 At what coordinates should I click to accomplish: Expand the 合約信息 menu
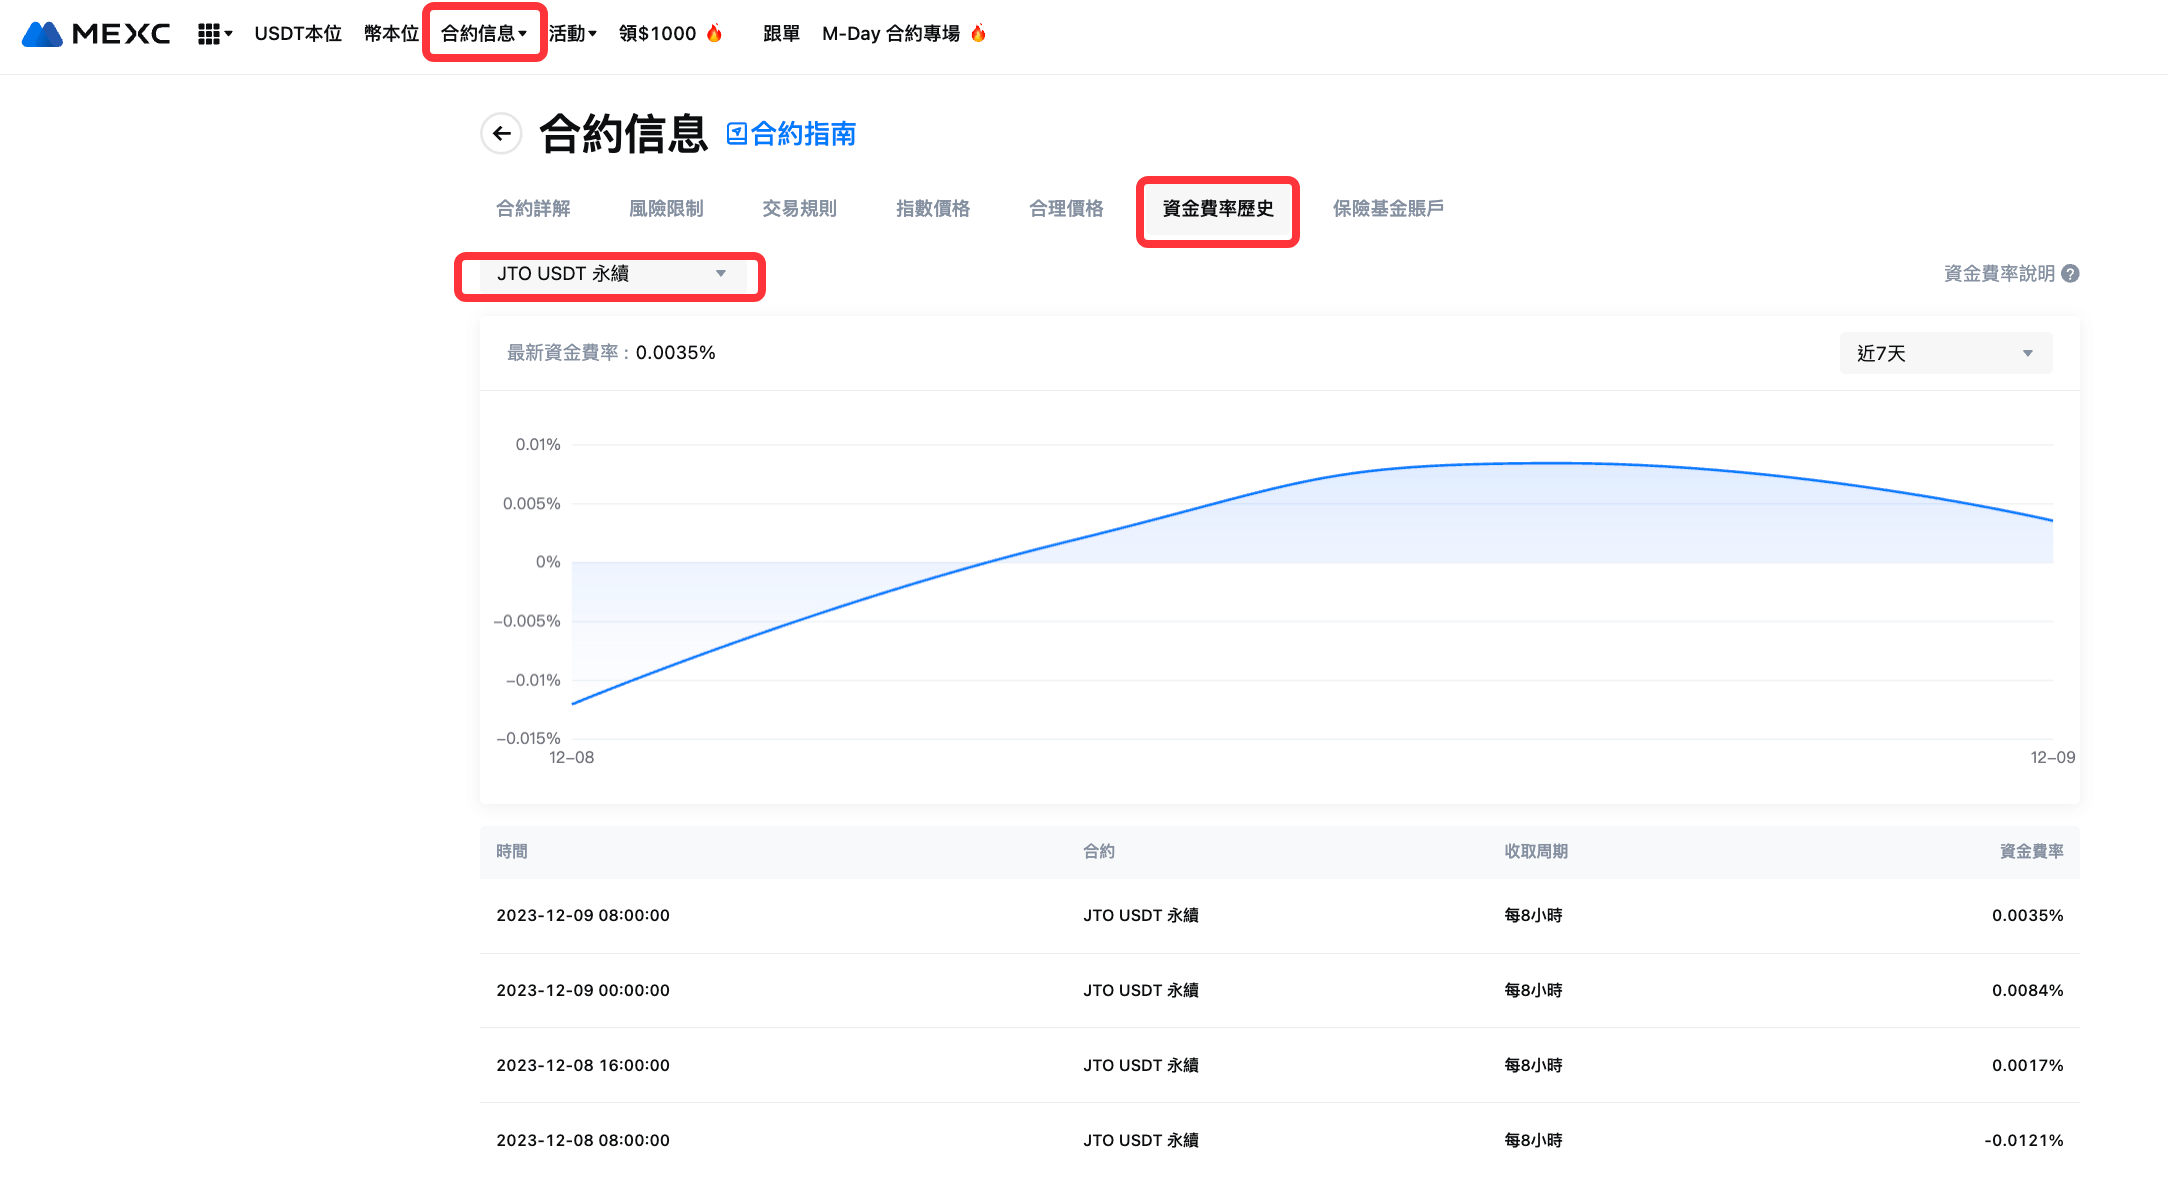pyautogui.click(x=484, y=34)
